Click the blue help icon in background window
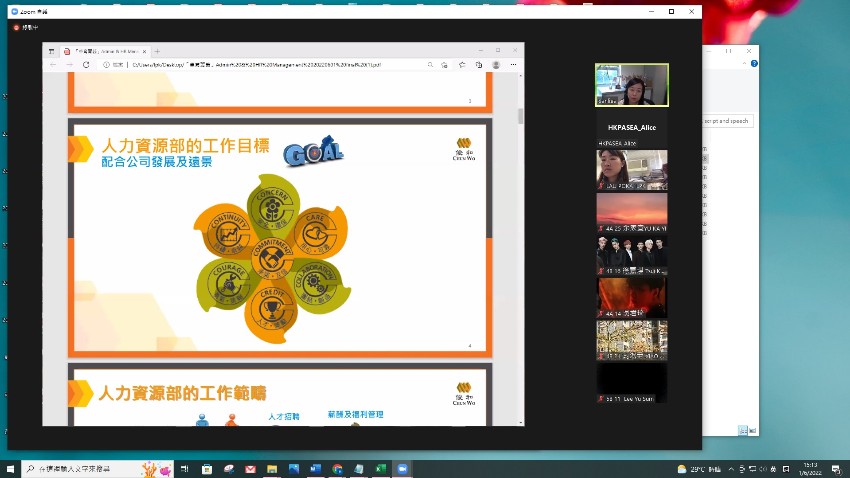Viewport: 850px width, 478px height. pyautogui.click(x=754, y=63)
